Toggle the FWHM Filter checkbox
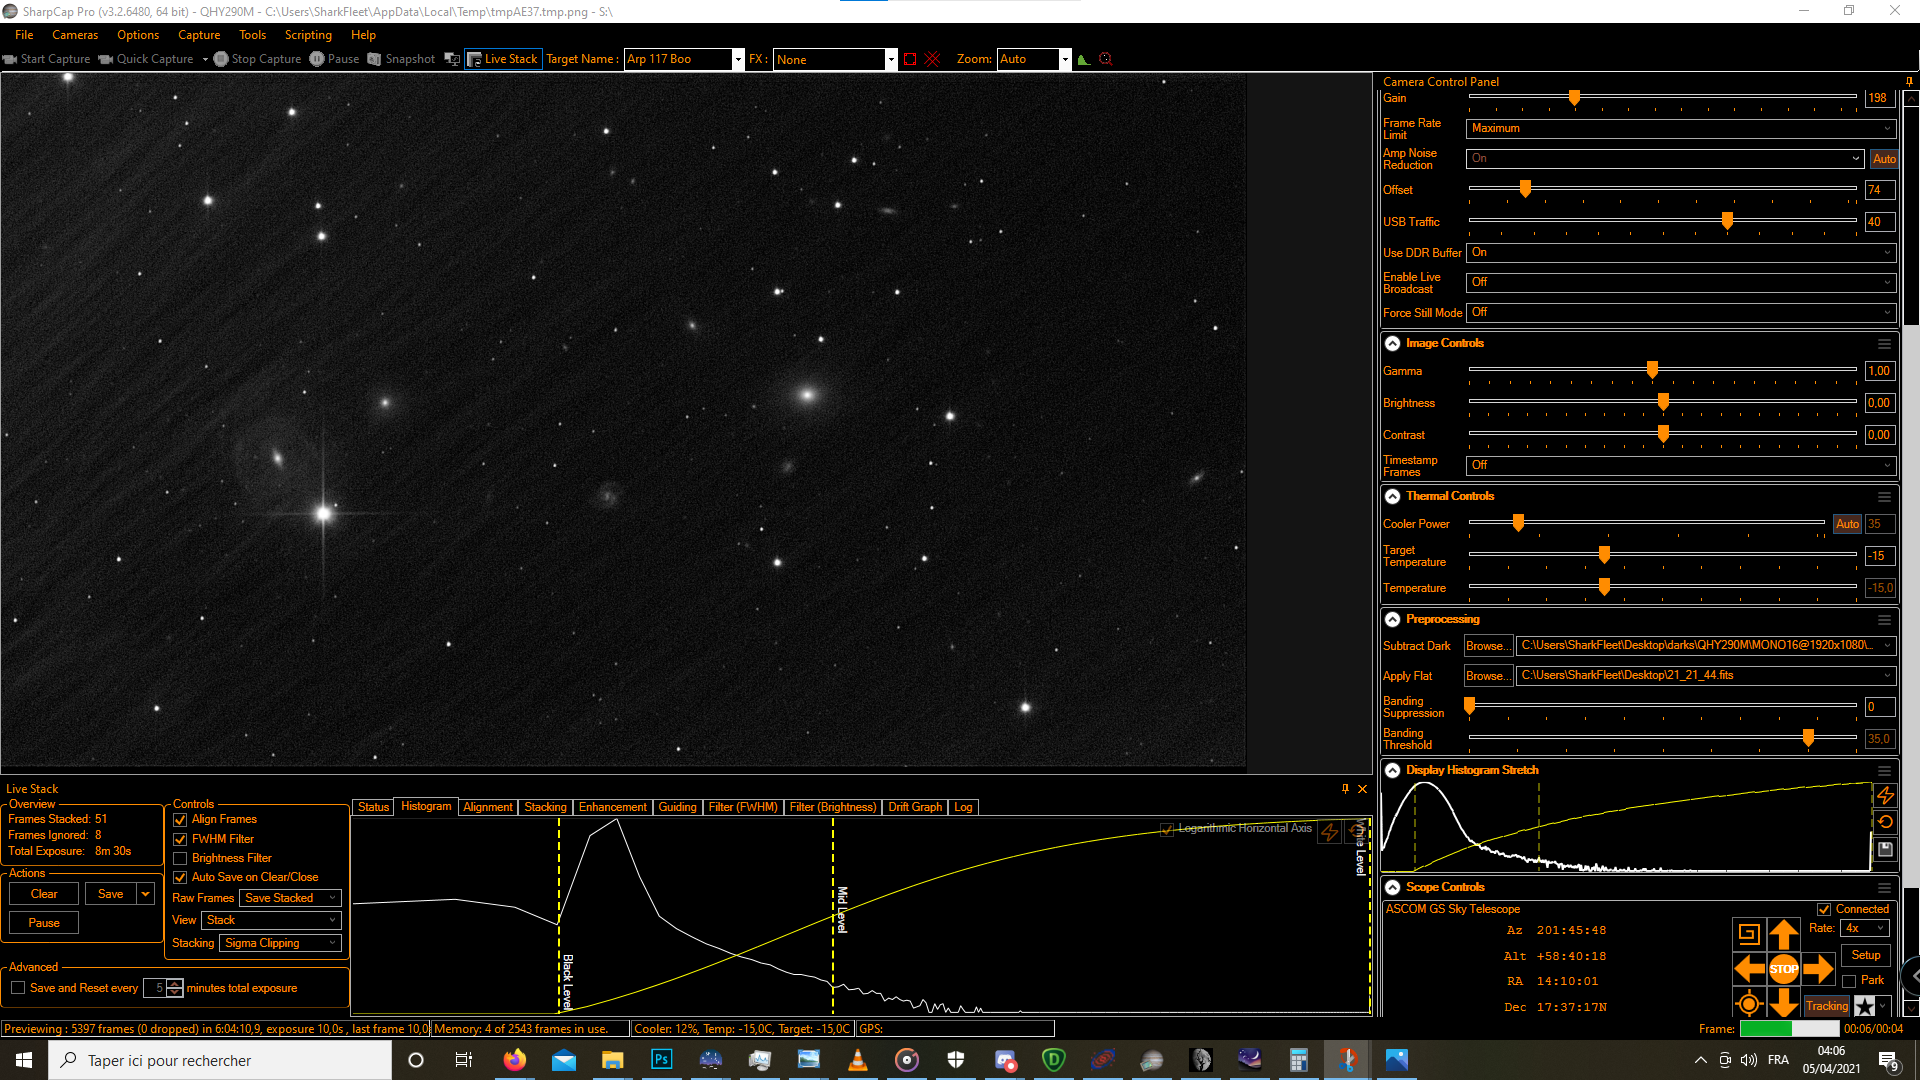The height and width of the screenshot is (1080, 1920). (x=180, y=839)
